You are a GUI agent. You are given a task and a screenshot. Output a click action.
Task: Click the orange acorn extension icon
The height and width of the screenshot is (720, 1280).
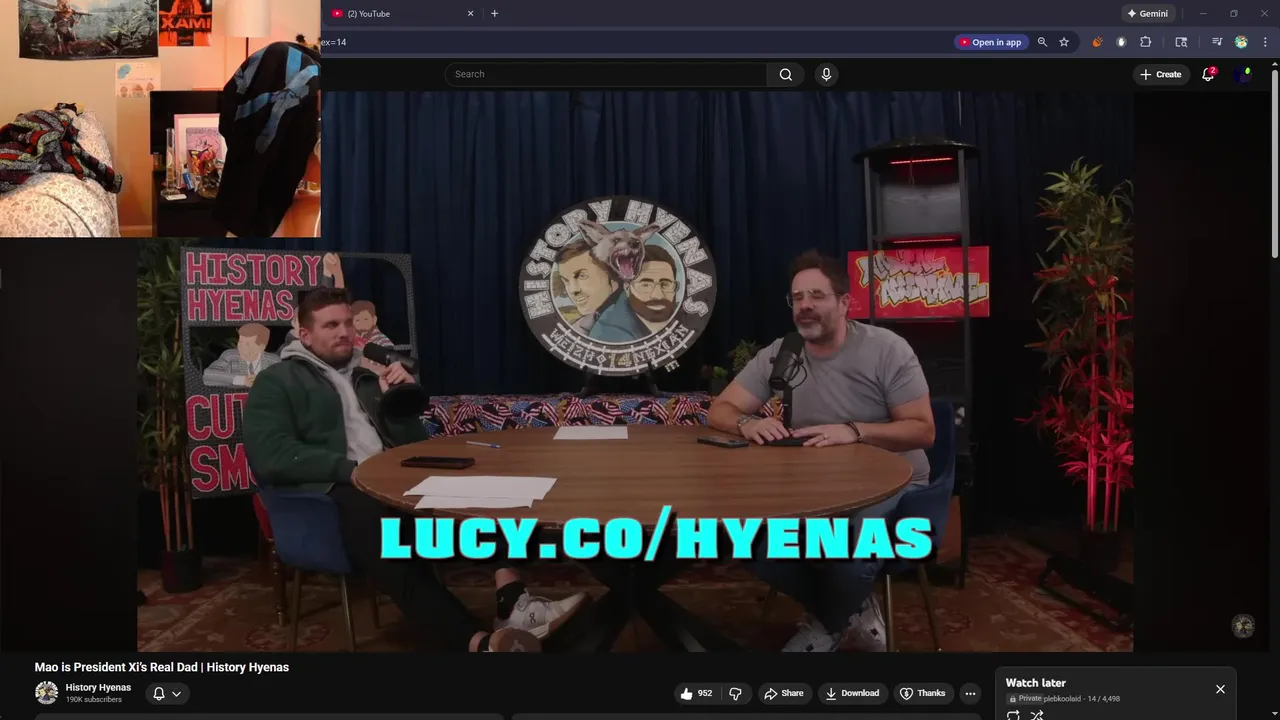(x=1097, y=42)
